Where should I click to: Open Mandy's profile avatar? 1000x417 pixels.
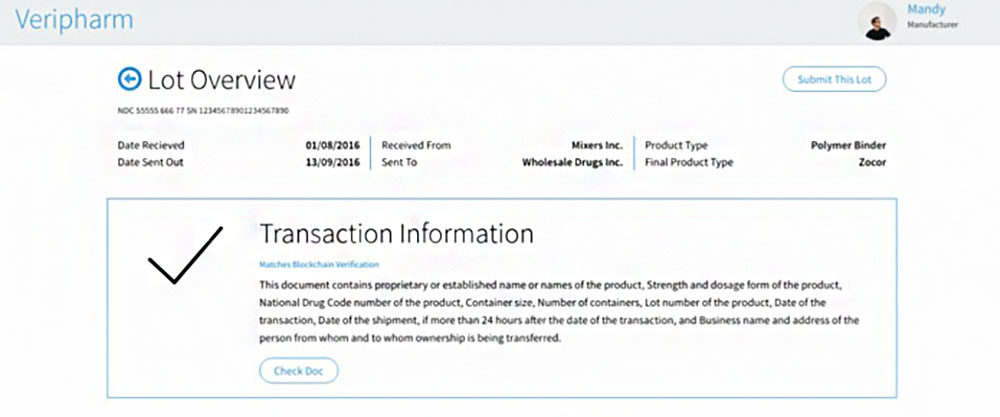pyautogui.click(x=878, y=21)
